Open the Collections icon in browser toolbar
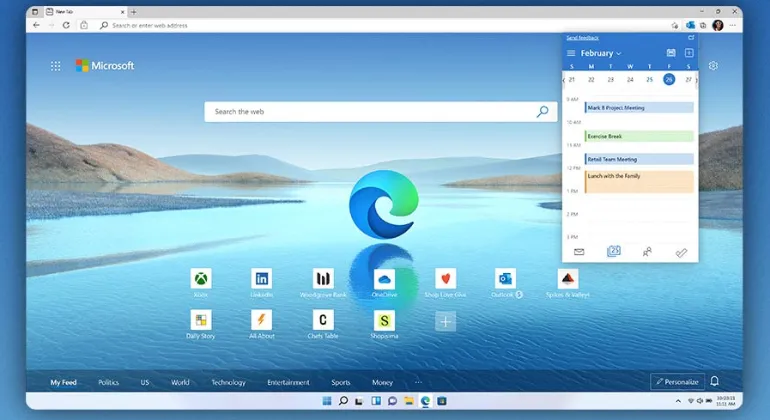 coord(703,25)
